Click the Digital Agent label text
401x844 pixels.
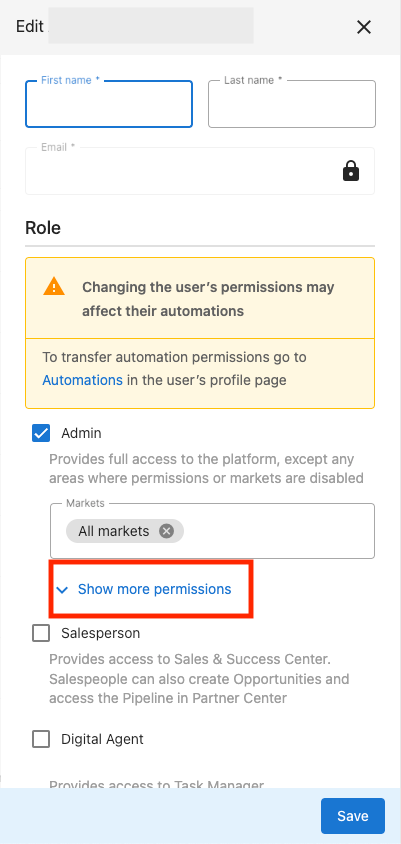[x=102, y=740]
